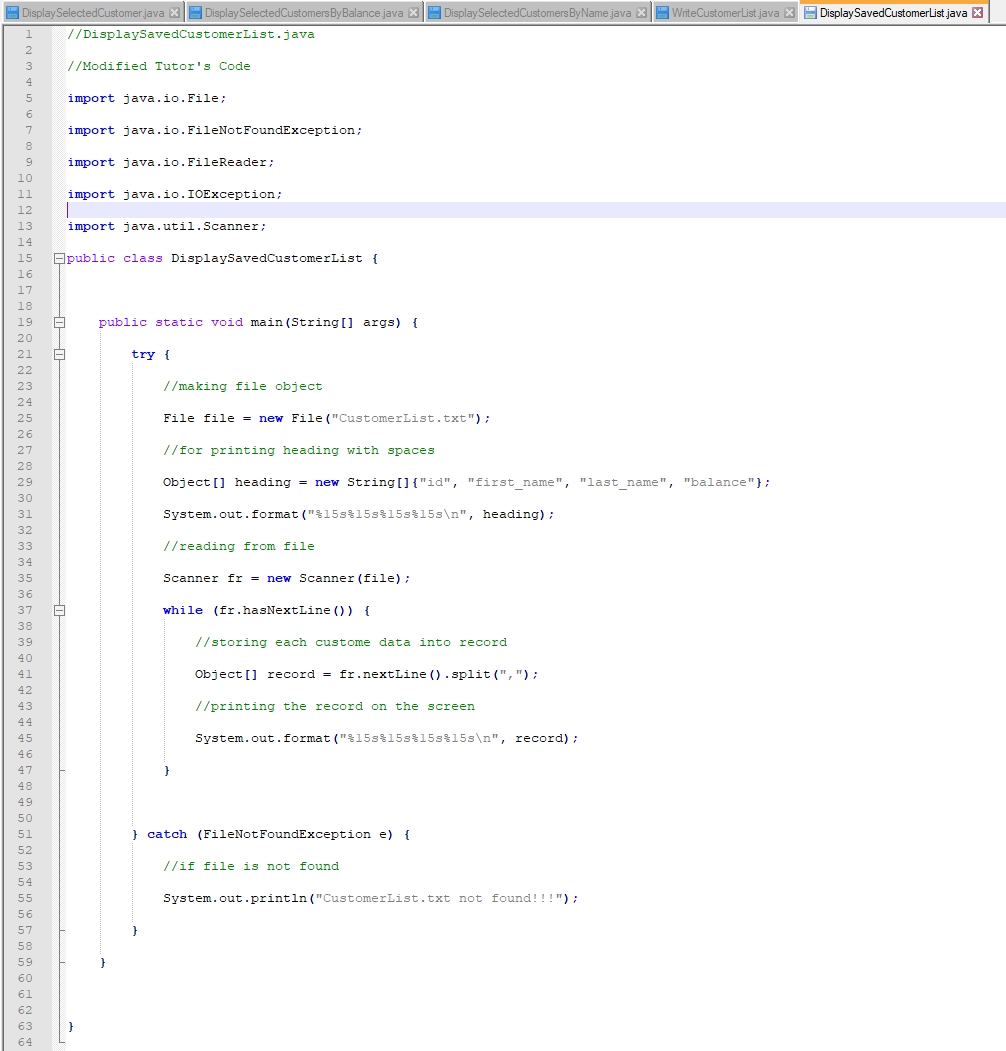Click line number 55 in the margin
Viewport: 1006px width, 1051px height.
click(26, 898)
